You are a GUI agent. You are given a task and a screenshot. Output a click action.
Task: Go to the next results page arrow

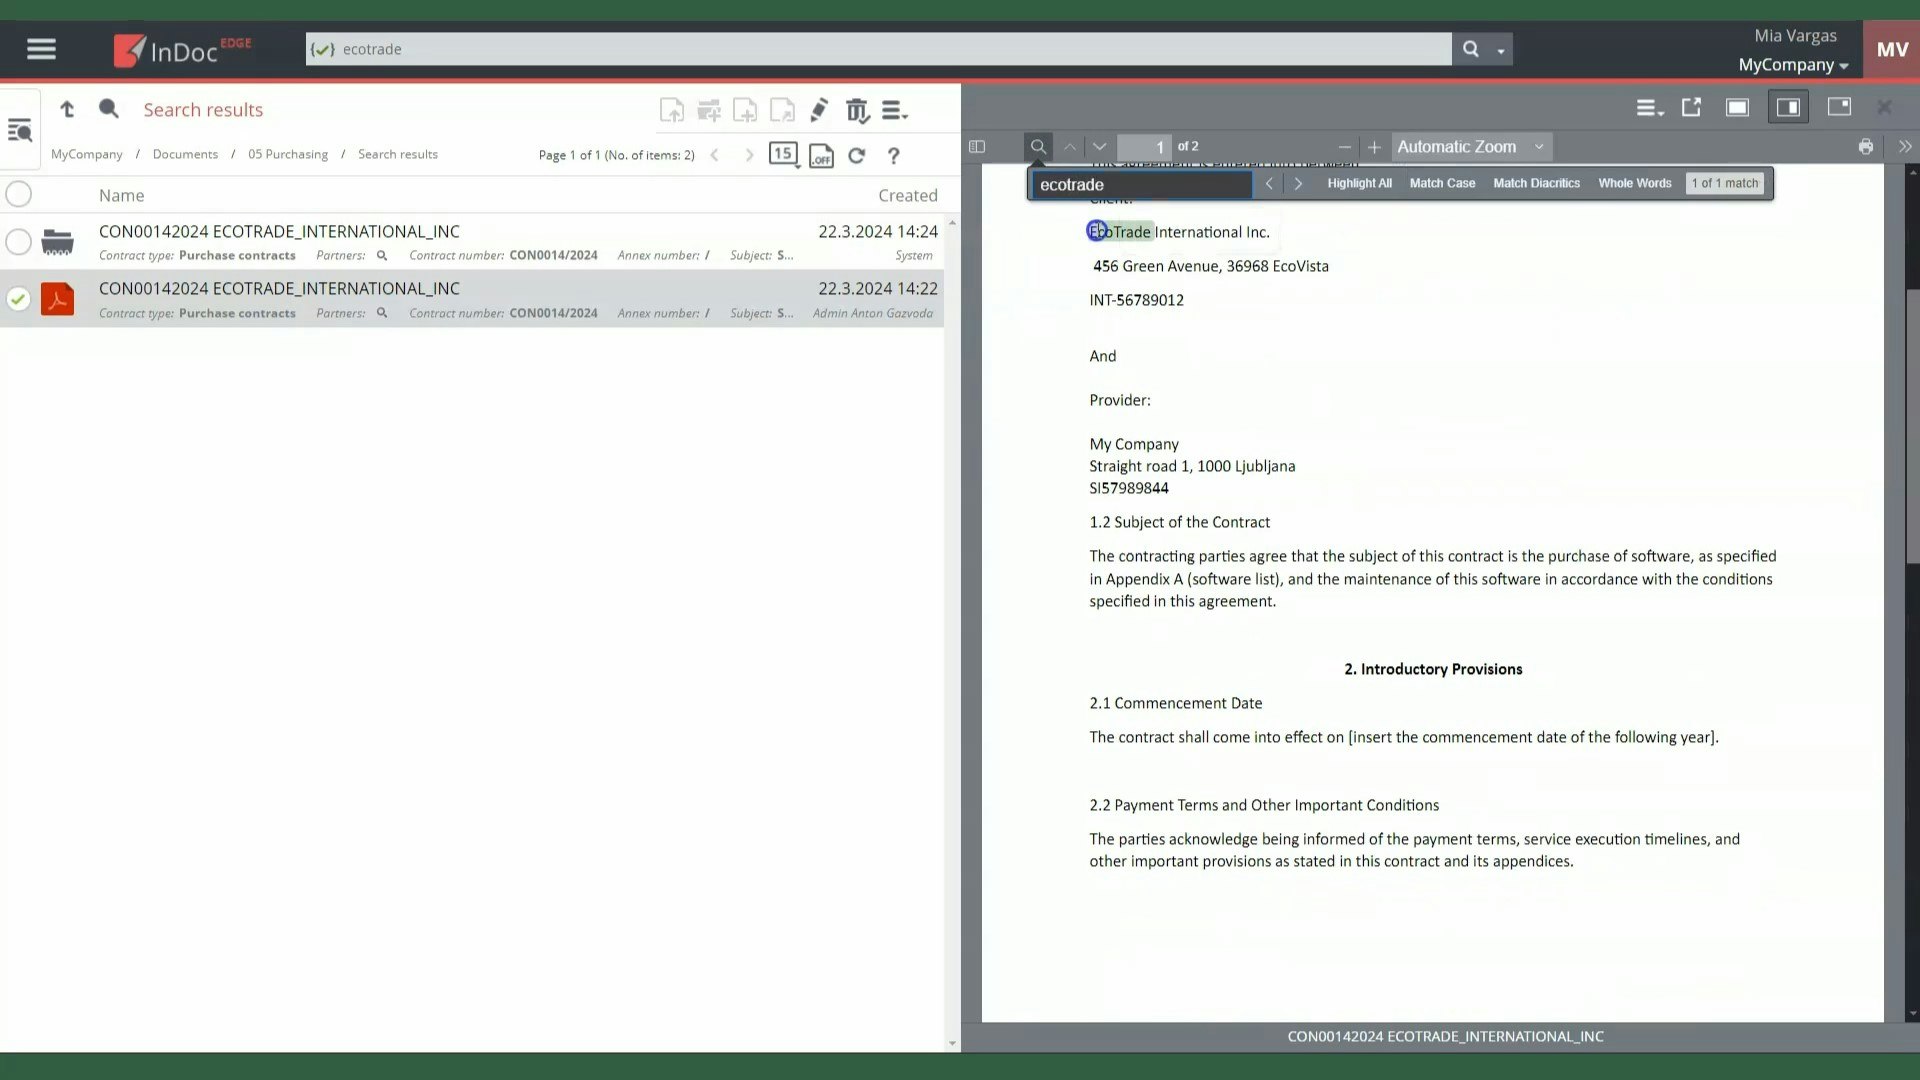click(x=749, y=155)
